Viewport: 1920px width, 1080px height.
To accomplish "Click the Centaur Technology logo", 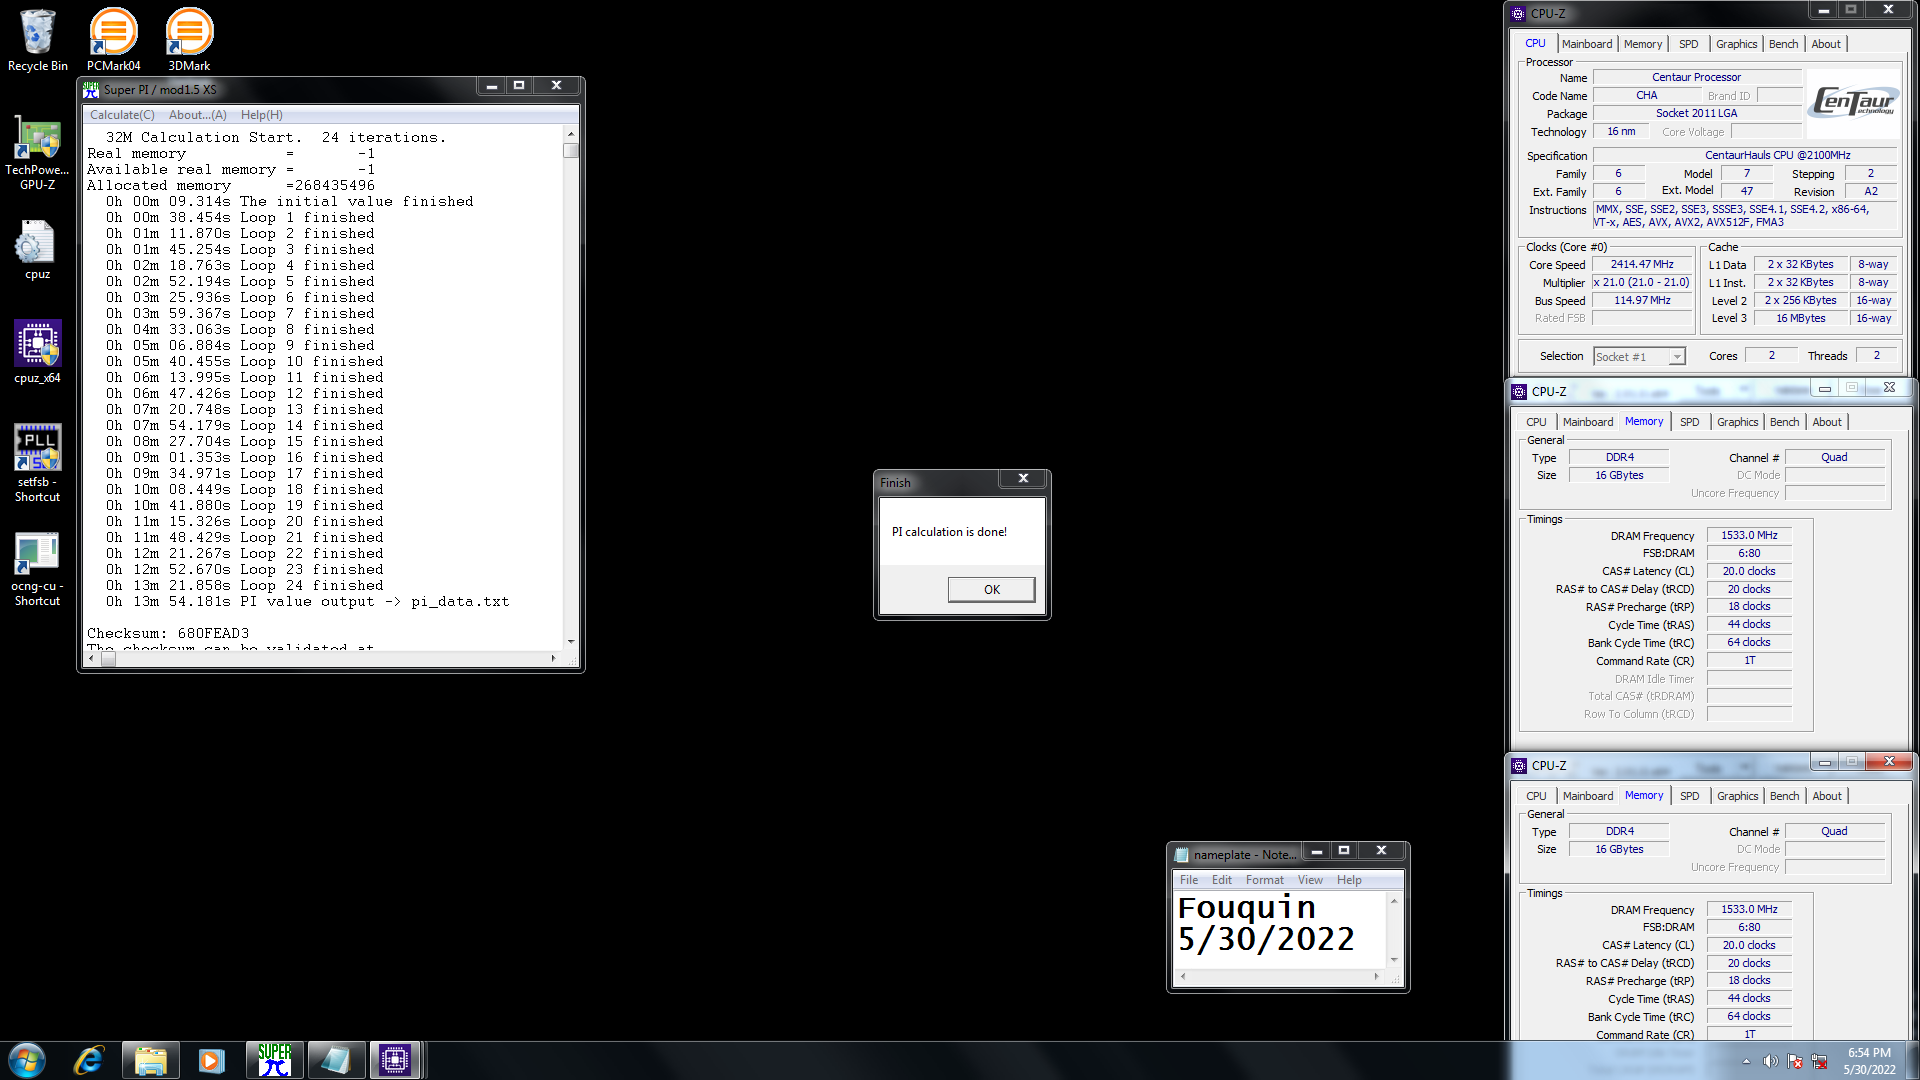I will tap(1853, 101).
